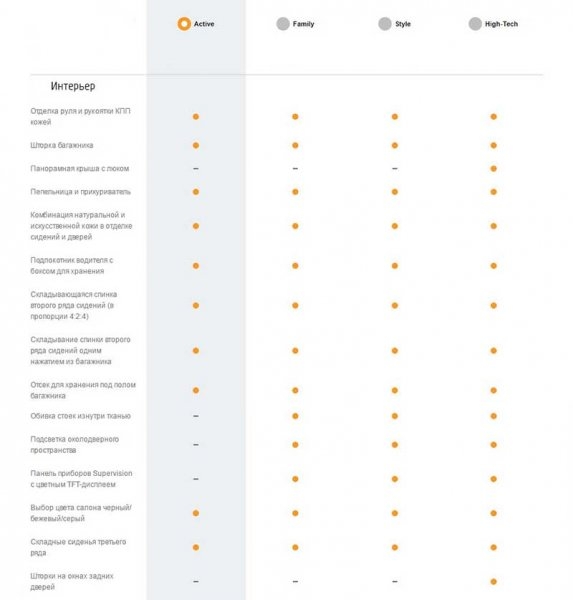Select the Family trim radio button
Screen dimensions: 573x600
283,24
